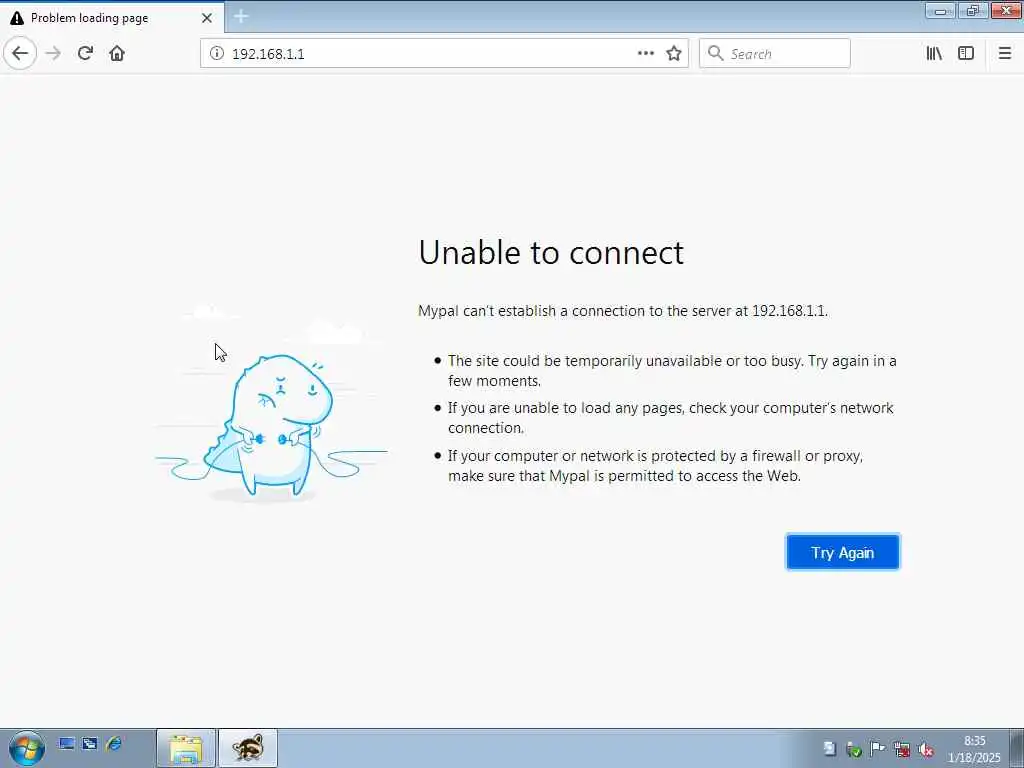Switch to Mypal raccoon taskbar button
This screenshot has width=1024, height=768.
[x=248, y=748]
